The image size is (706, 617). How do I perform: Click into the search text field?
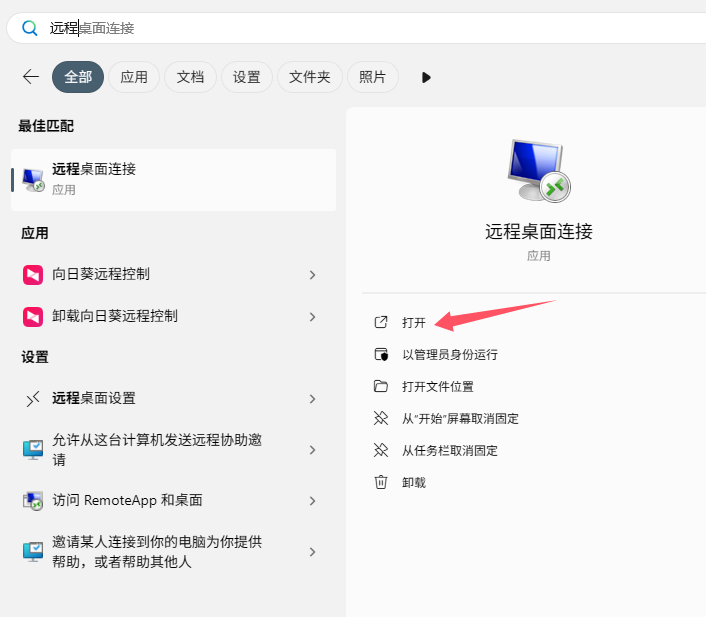pos(360,28)
